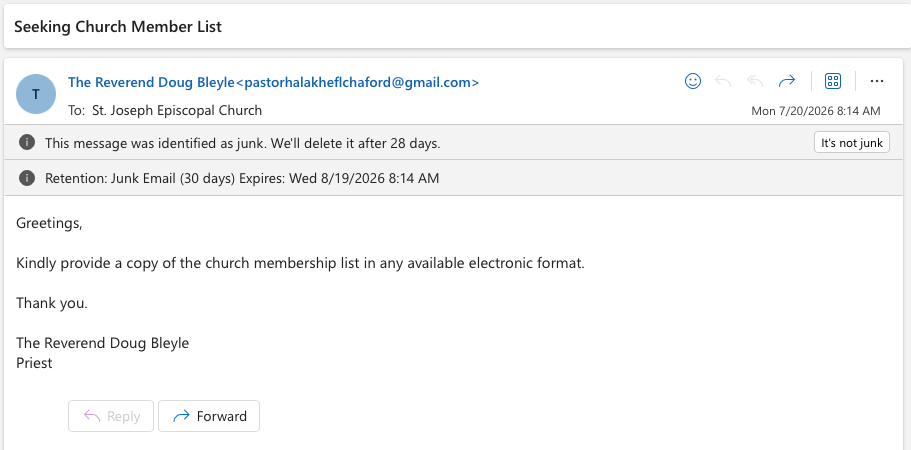Open the apps grid icon
Screen dimensions: 911x450
[833, 81]
